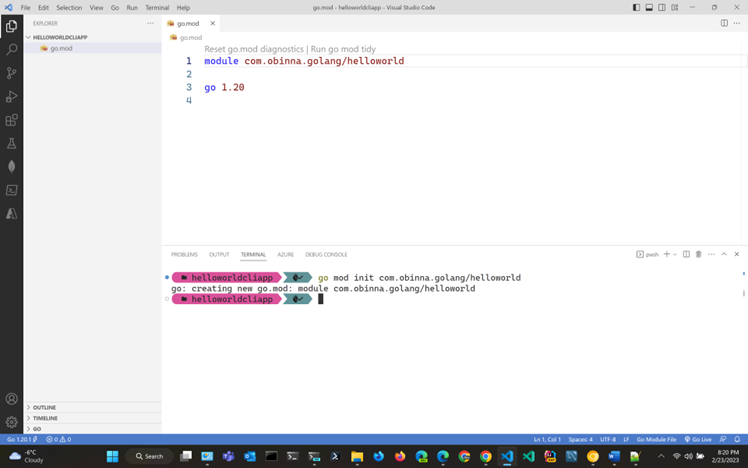Open notifications bell in status bar
Screen dimensions: 748x468
point(737,439)
